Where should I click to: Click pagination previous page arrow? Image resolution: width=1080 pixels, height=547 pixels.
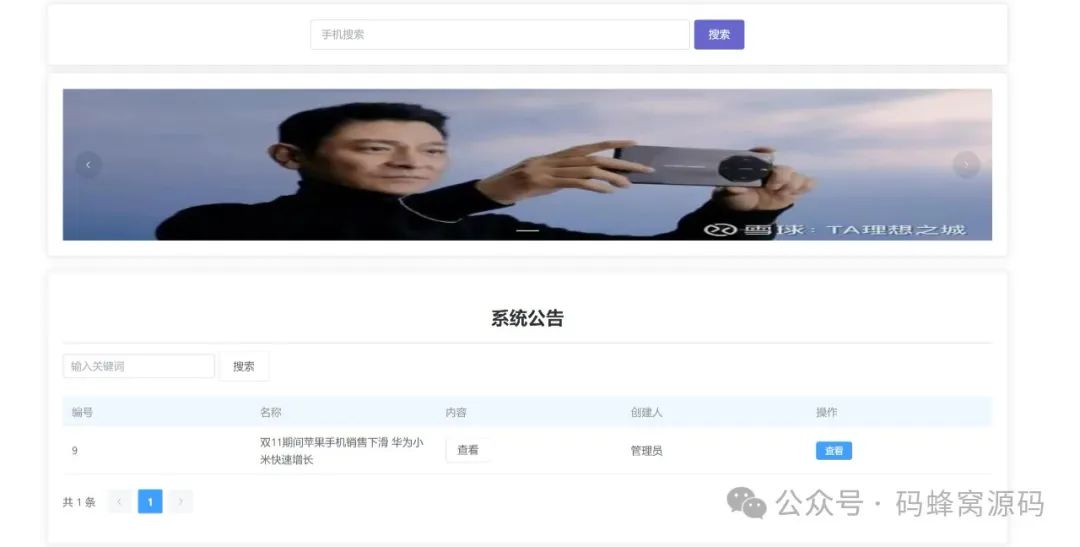point(119,502)
